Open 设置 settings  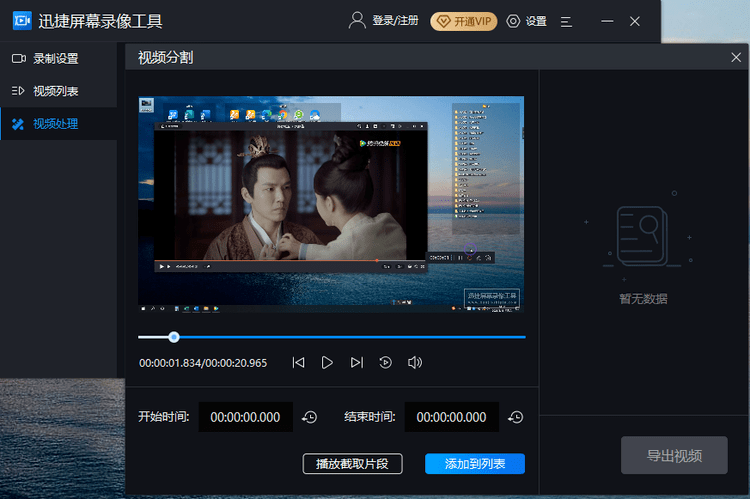pos(527,21)
